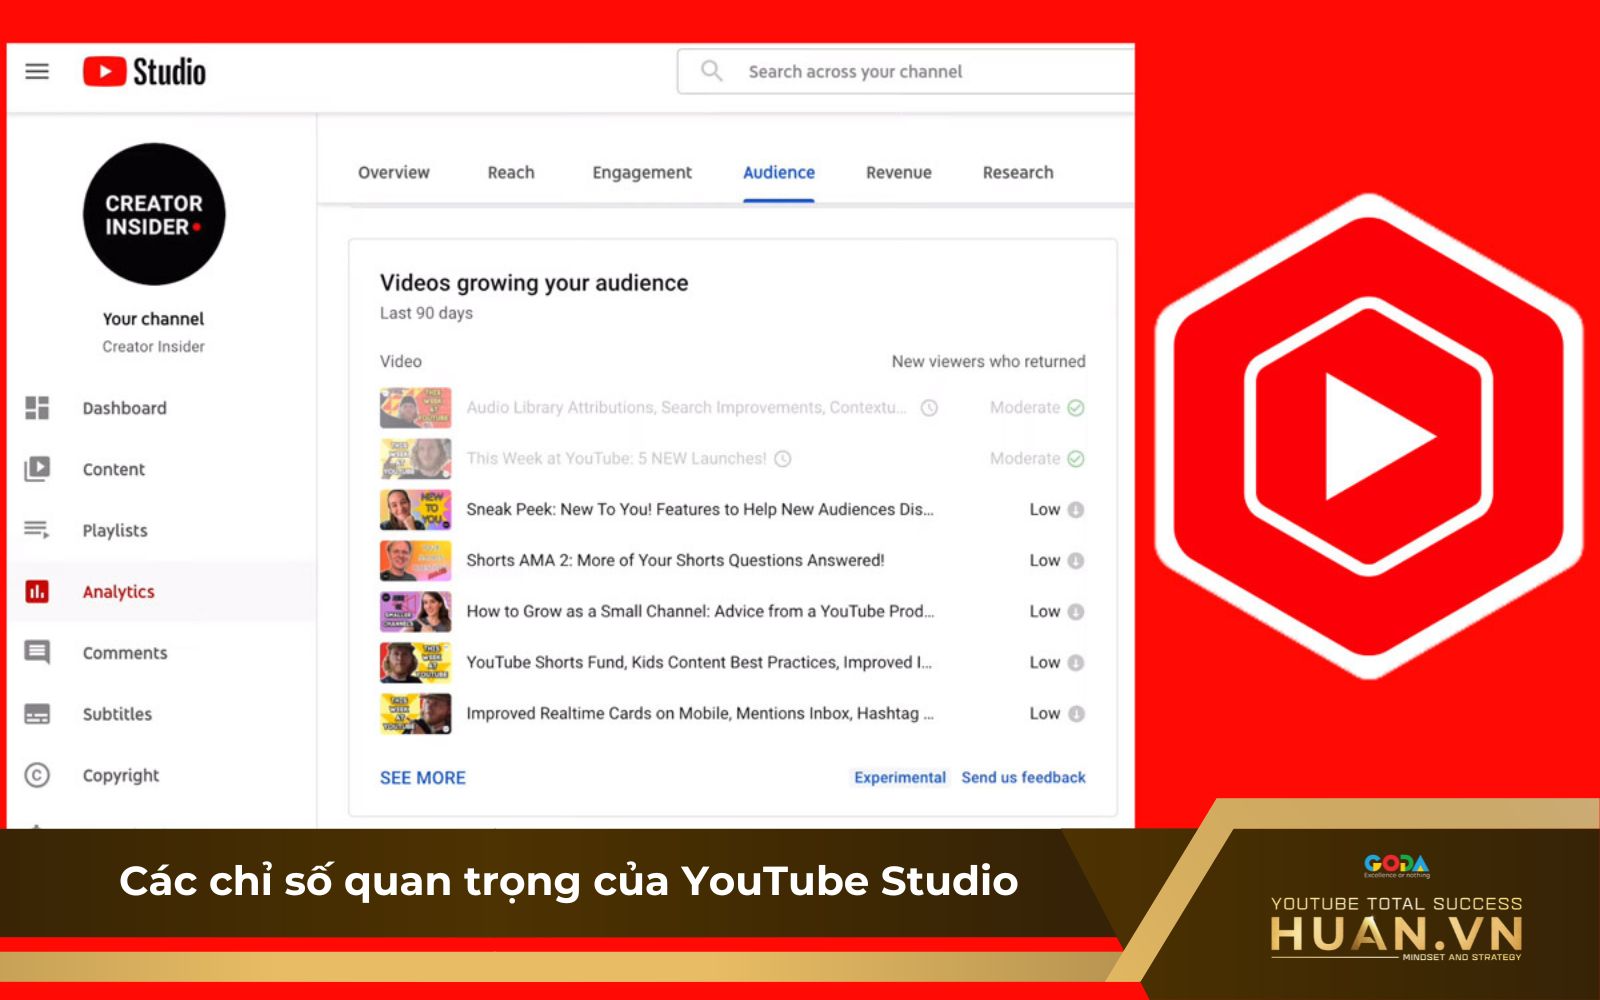Viewport: 1600px width, 1000px height.
Task: Open thumbnail of YouTube Shorts Fund video
Action: pos(416,663)
